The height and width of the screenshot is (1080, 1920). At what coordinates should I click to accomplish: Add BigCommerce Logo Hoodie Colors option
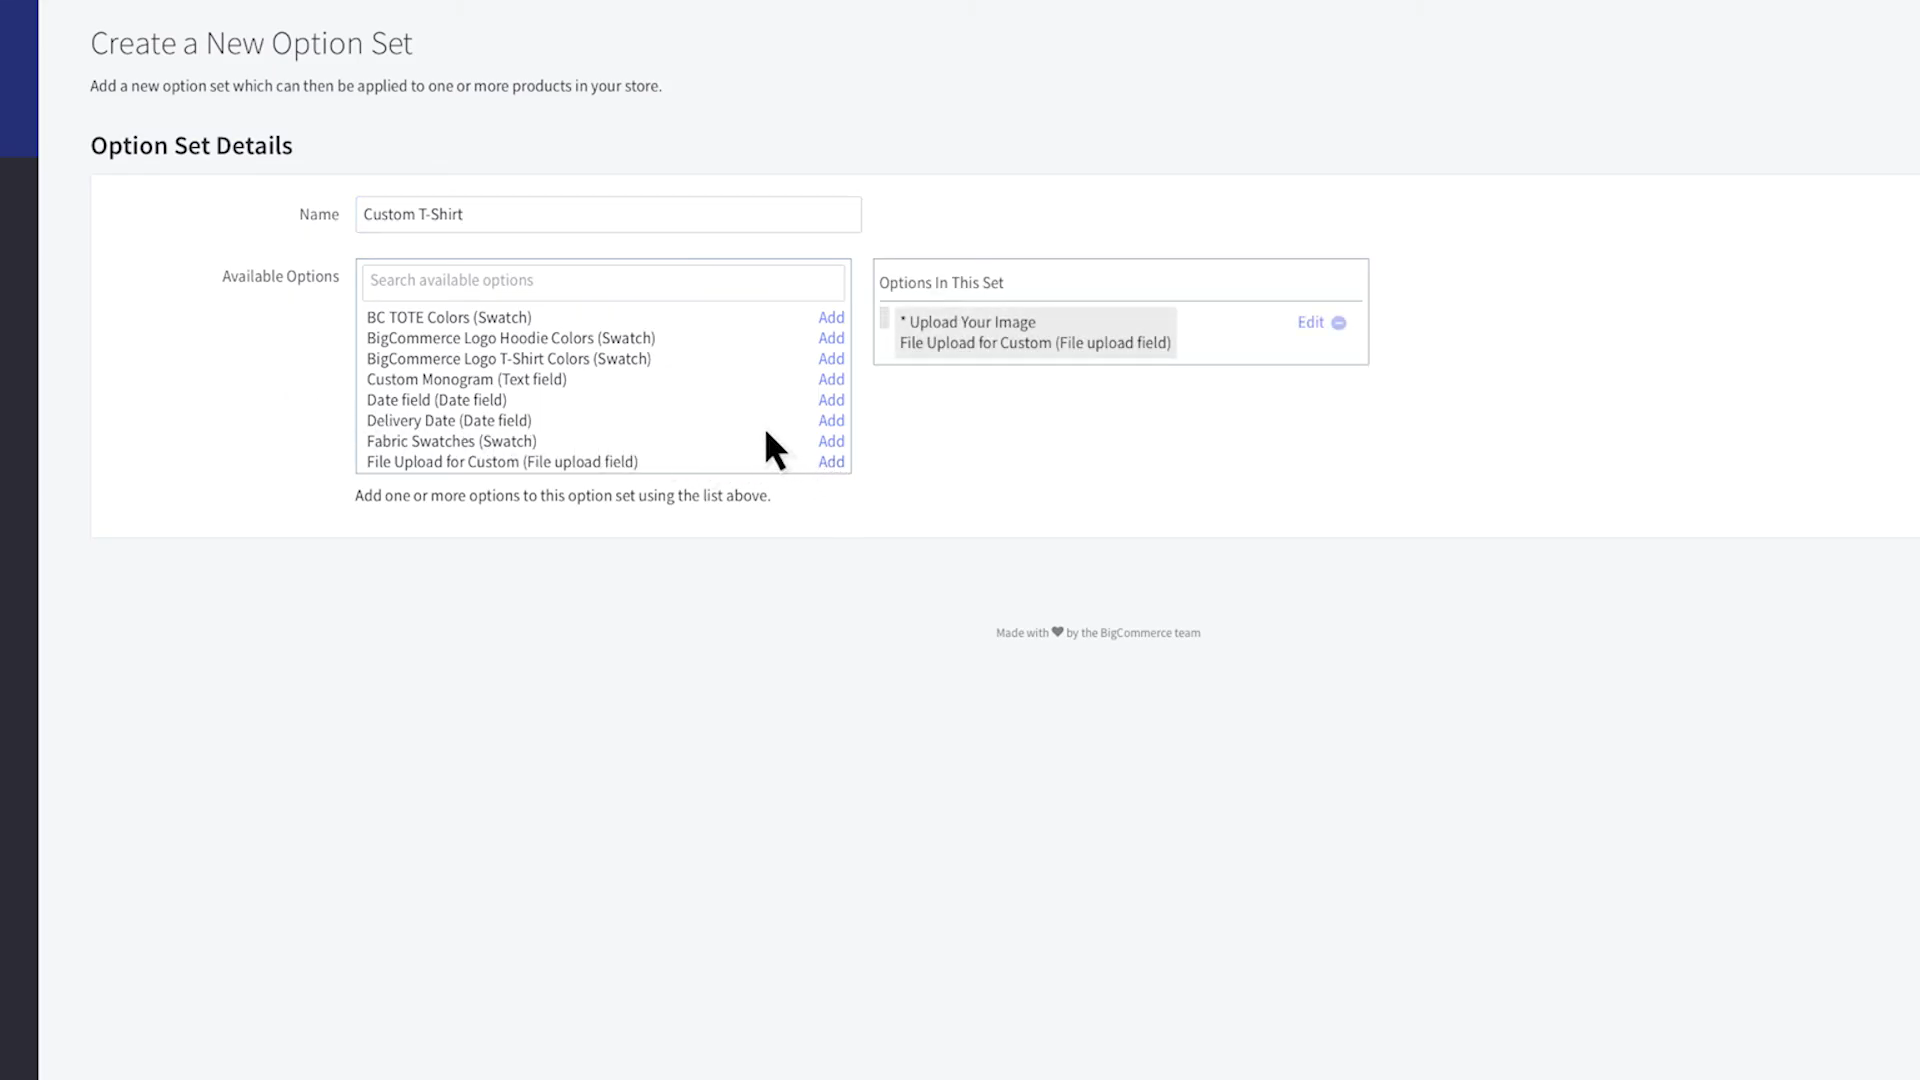(x=831, y=338)
